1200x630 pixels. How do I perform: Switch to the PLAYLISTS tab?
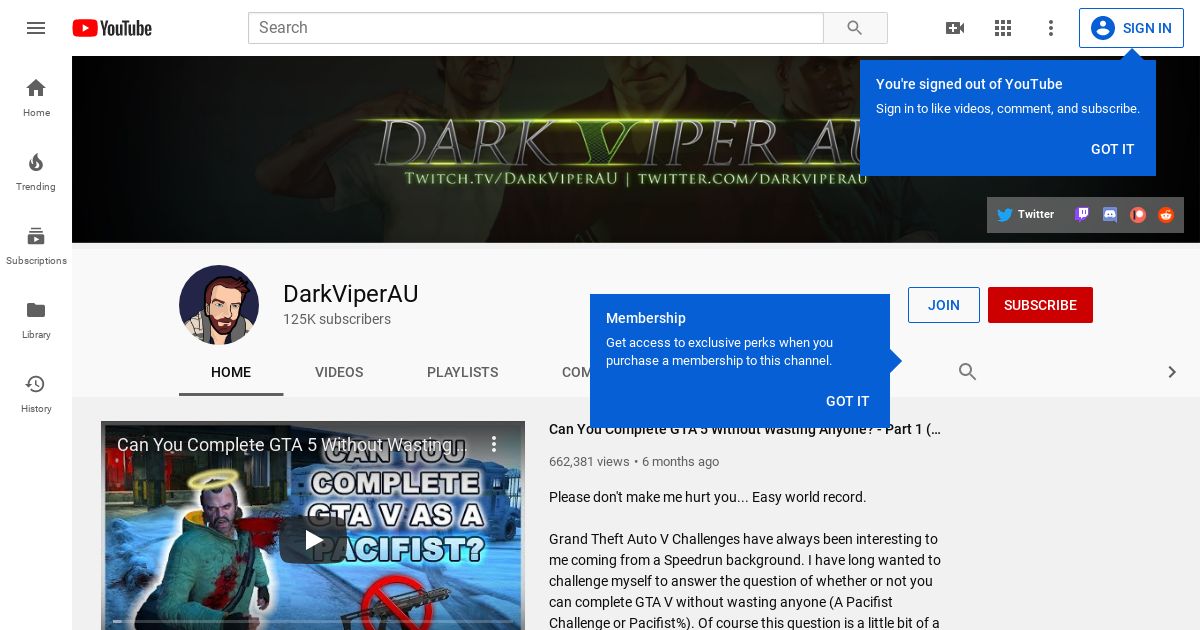point(462,372)
